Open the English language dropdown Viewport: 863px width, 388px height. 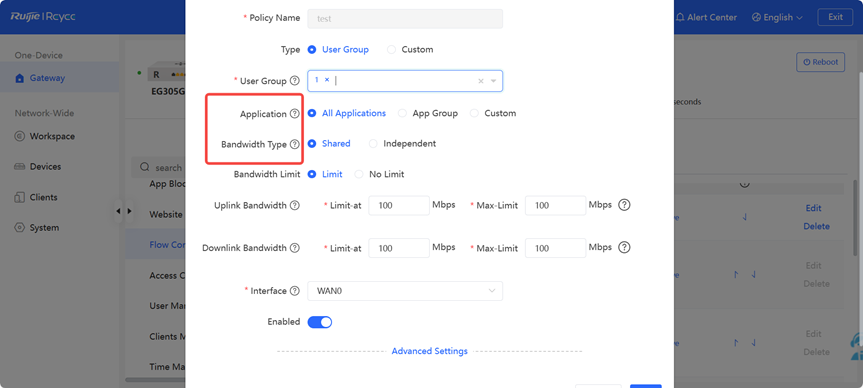tap(778, 17)
